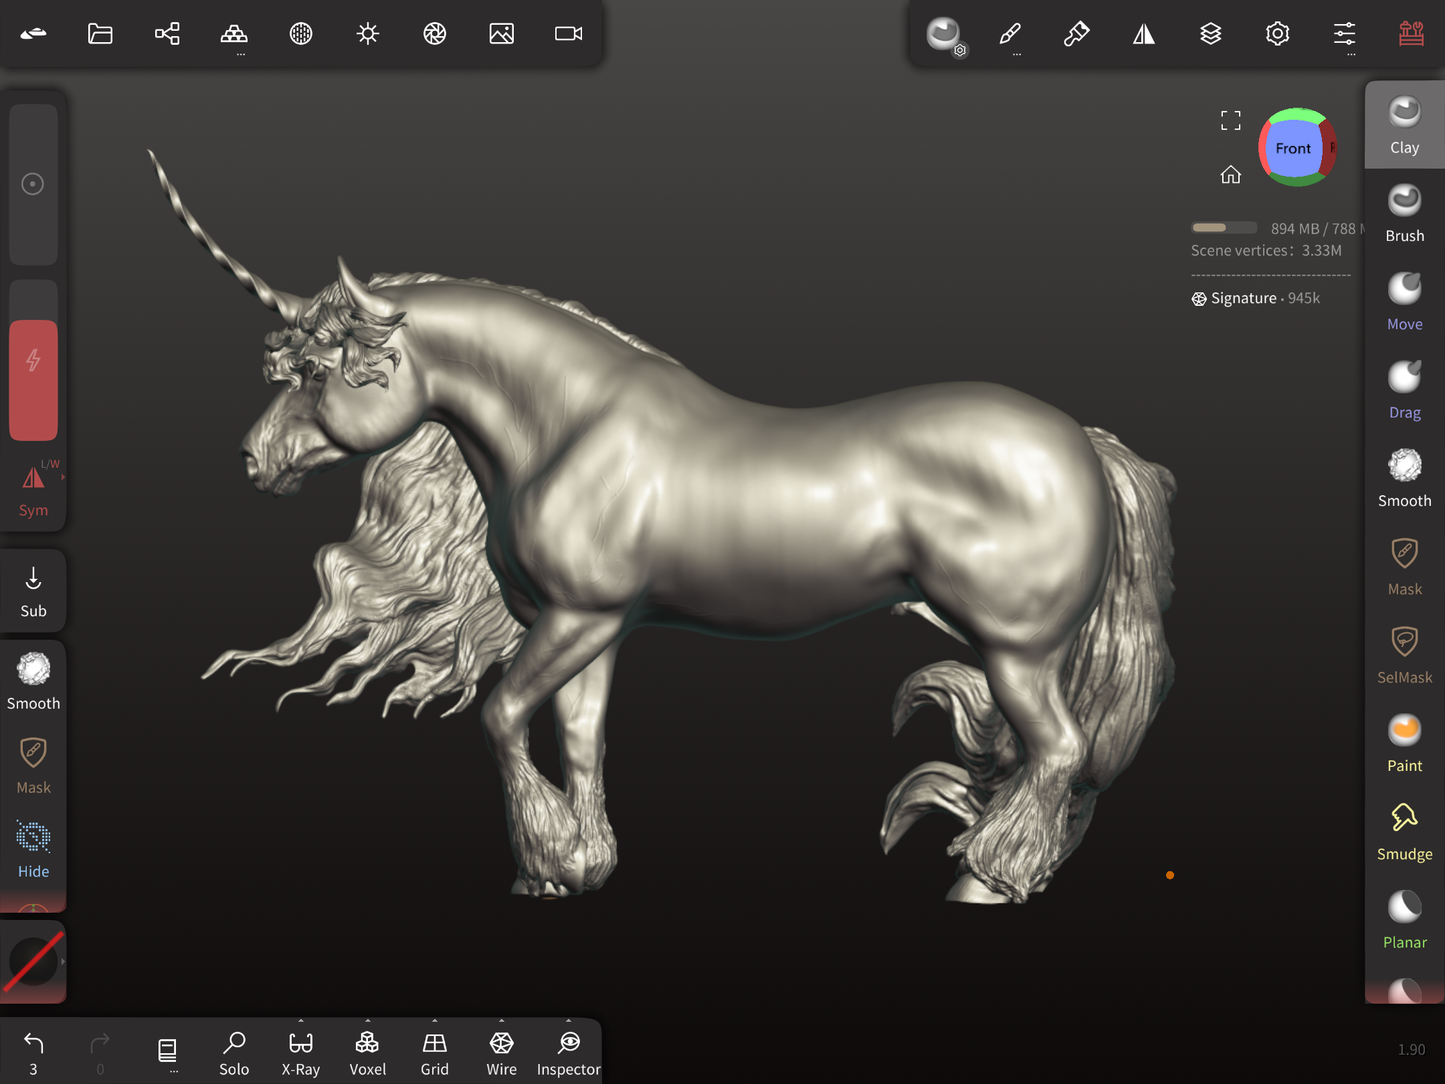This screenshot has width=1445, height=1084.
Task: Open the Layers menu
Action: (x=1210, y=34)
